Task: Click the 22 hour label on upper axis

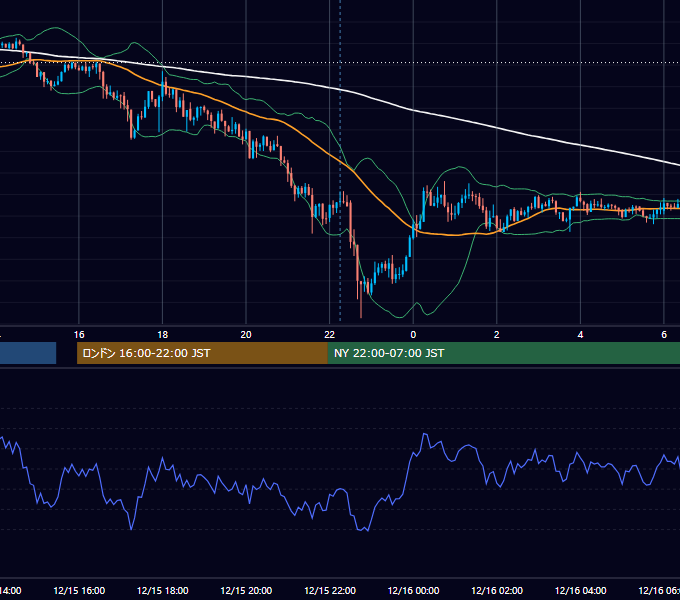Action: point(330,335)
